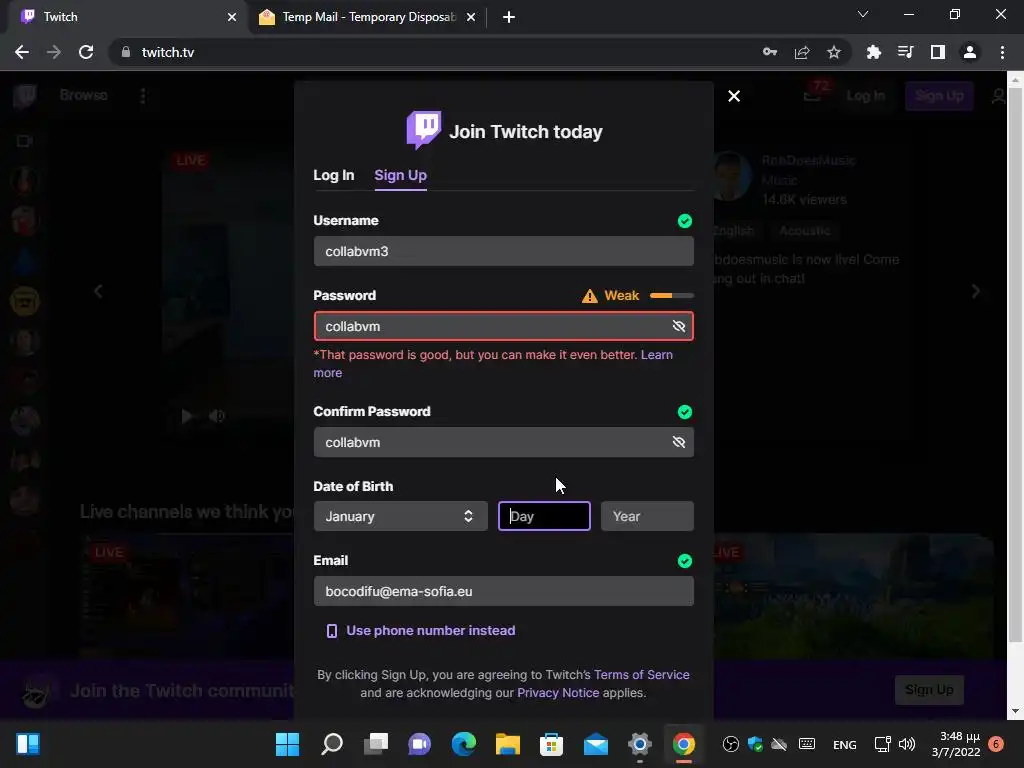The height and width of the screenshot is (768, 1024).
Task: Switch to the Twitch browser tab
Action: 124,17
